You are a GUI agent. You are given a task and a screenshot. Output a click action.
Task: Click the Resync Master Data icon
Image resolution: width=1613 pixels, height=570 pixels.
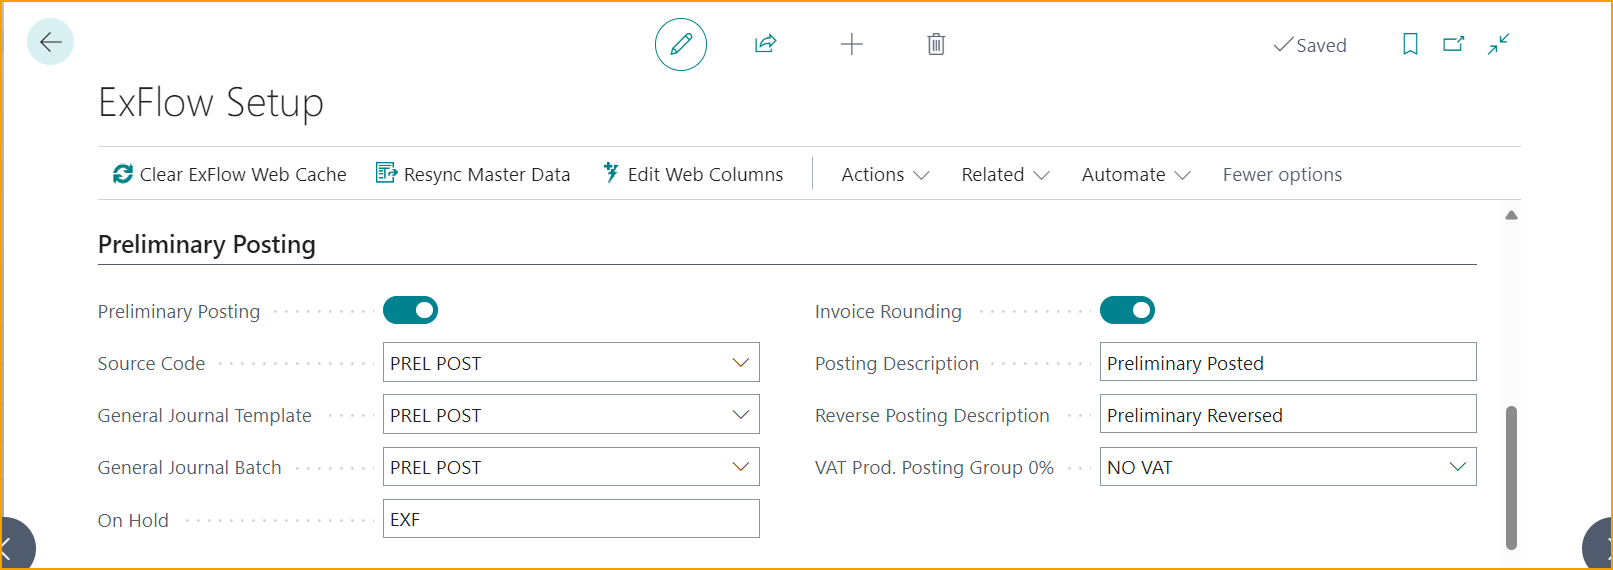pos(386,174)
